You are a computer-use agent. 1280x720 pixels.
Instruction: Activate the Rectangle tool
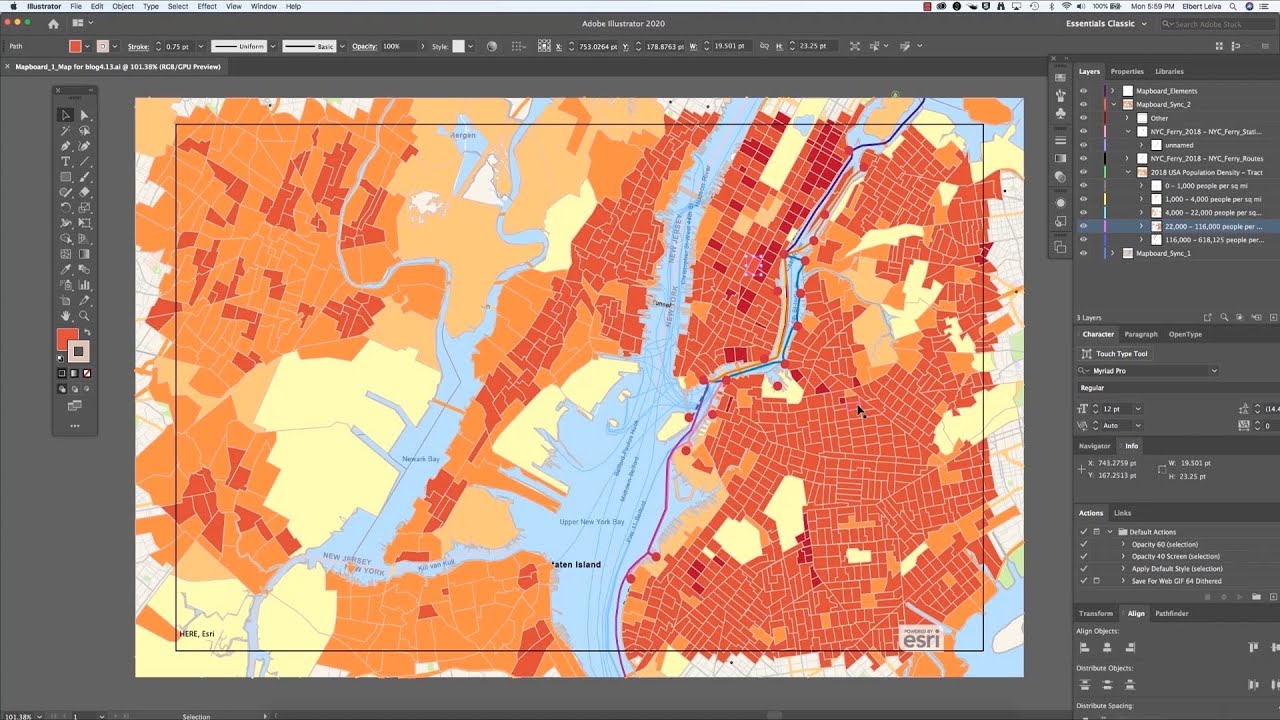click(66, 177)
